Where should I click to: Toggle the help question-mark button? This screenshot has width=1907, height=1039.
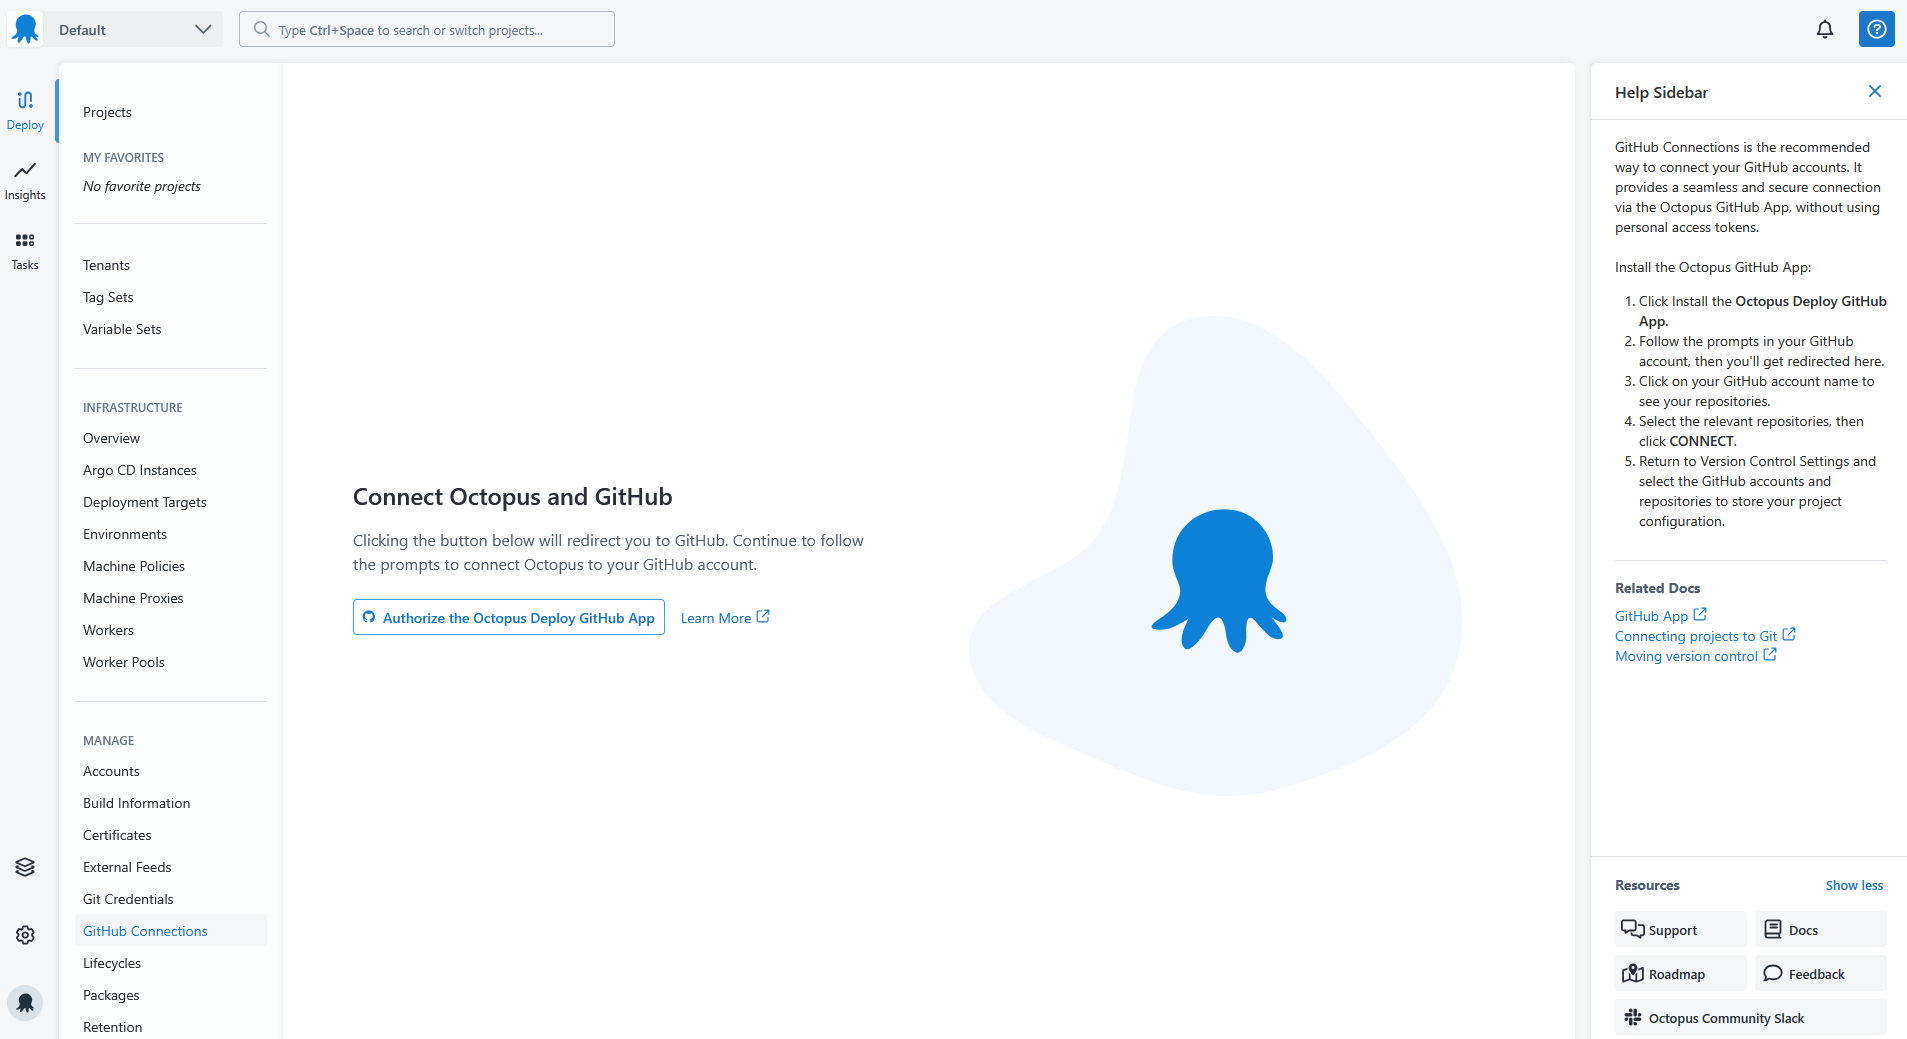point(1877,29)
